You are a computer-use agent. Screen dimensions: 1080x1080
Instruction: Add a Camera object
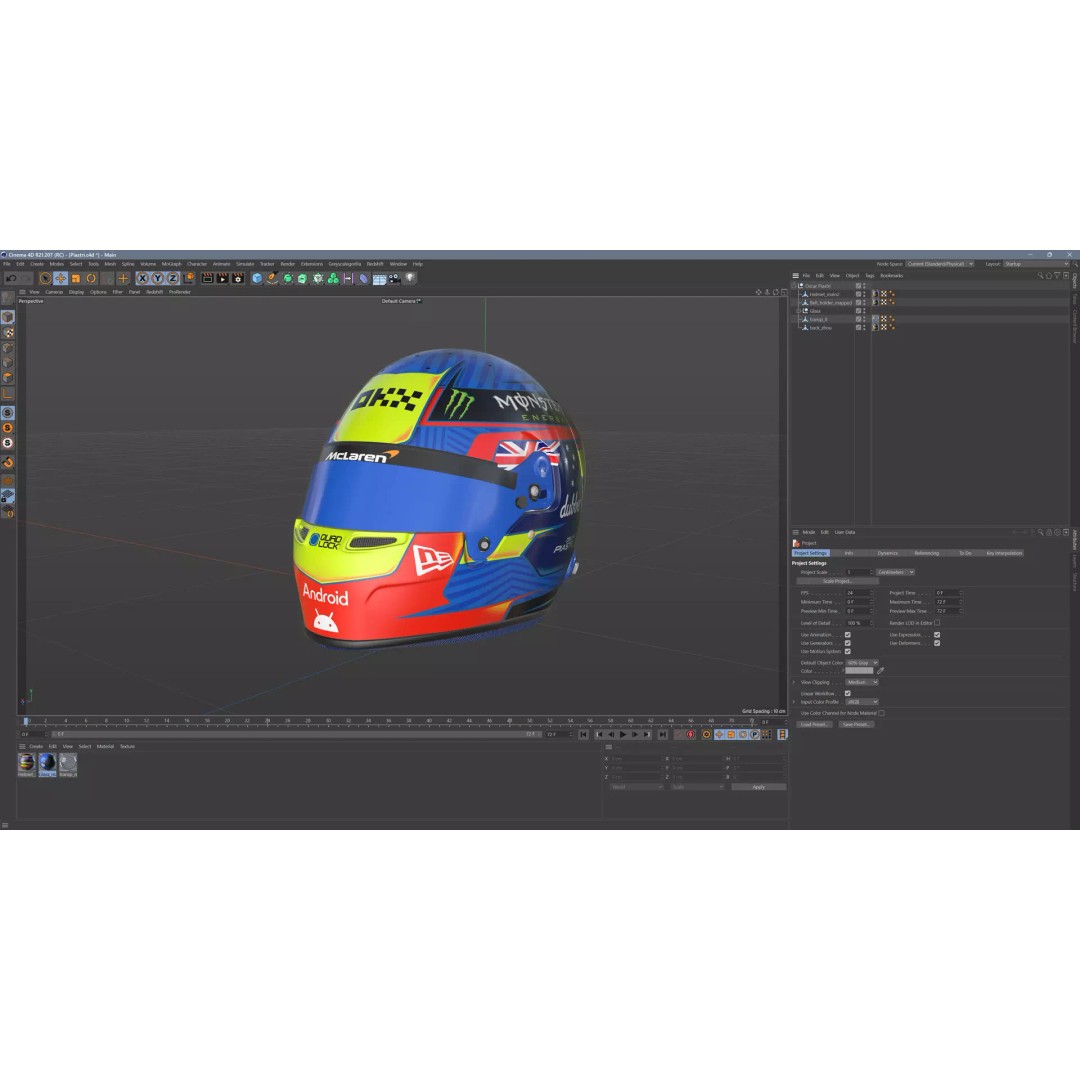pyautogui.click(x=395, y=278)
